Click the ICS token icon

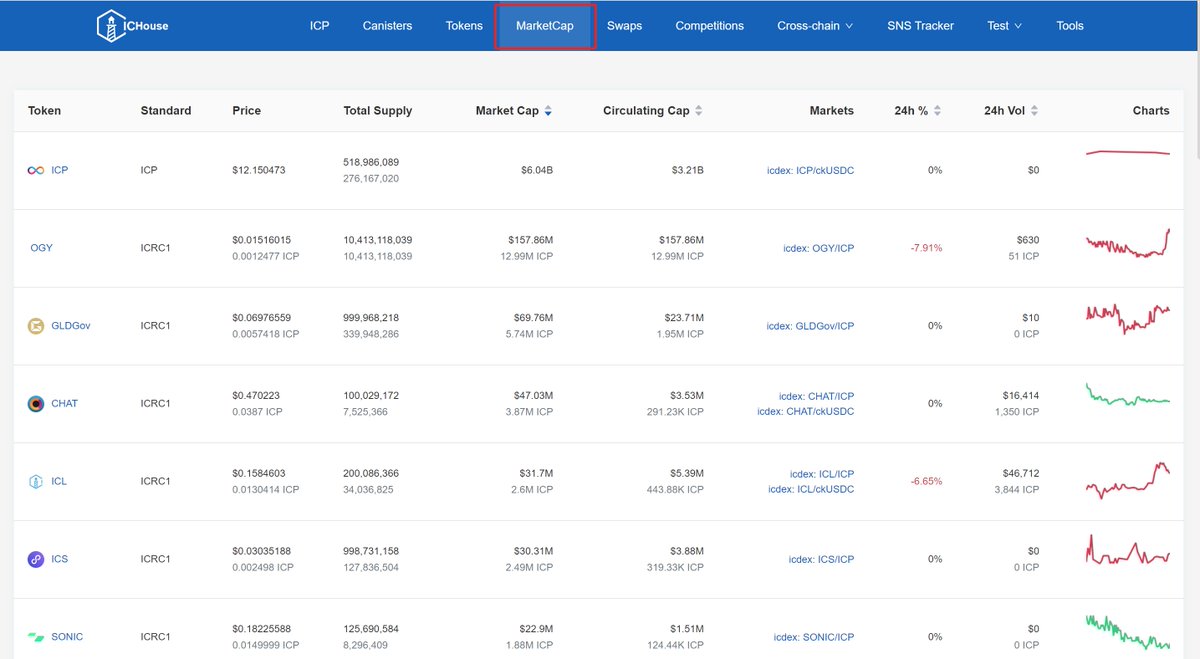(35, 559)
